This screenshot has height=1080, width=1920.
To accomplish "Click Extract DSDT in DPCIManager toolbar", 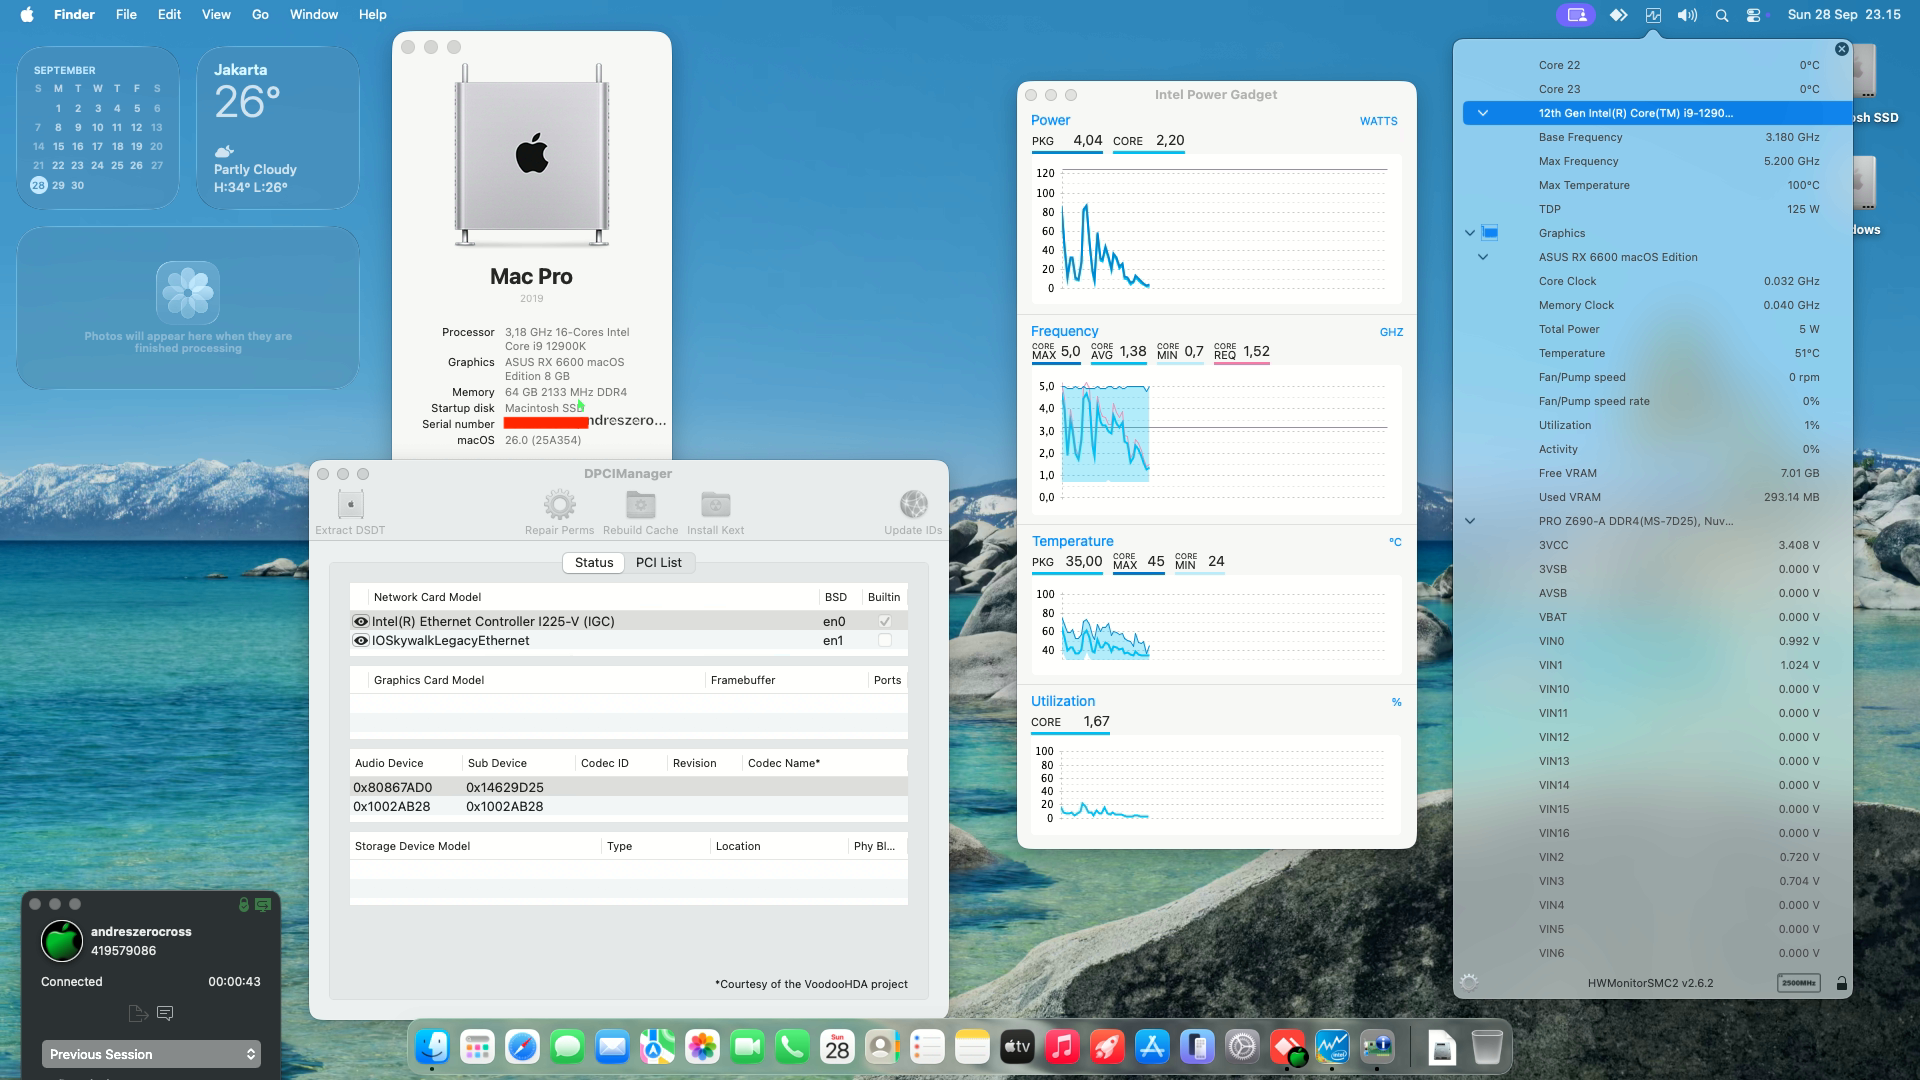I will [350, 513].
